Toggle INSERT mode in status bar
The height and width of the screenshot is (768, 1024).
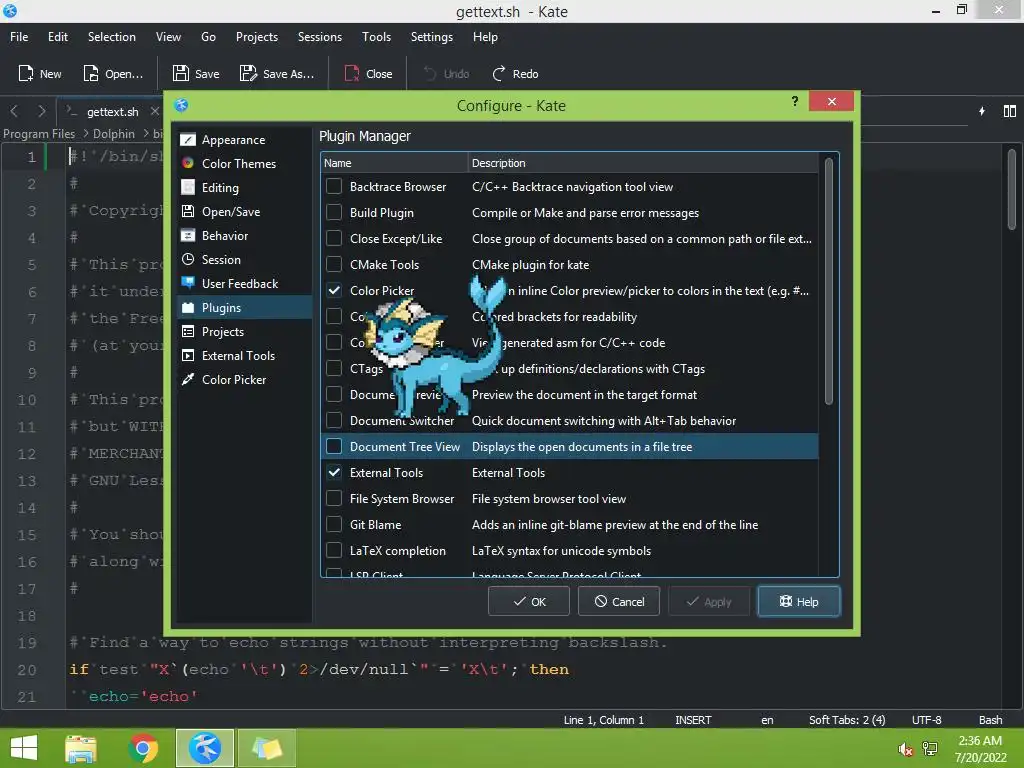[693, 720]
